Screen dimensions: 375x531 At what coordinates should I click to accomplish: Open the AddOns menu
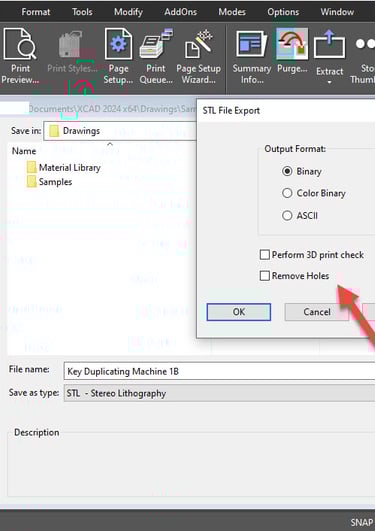tap(181, 12)
